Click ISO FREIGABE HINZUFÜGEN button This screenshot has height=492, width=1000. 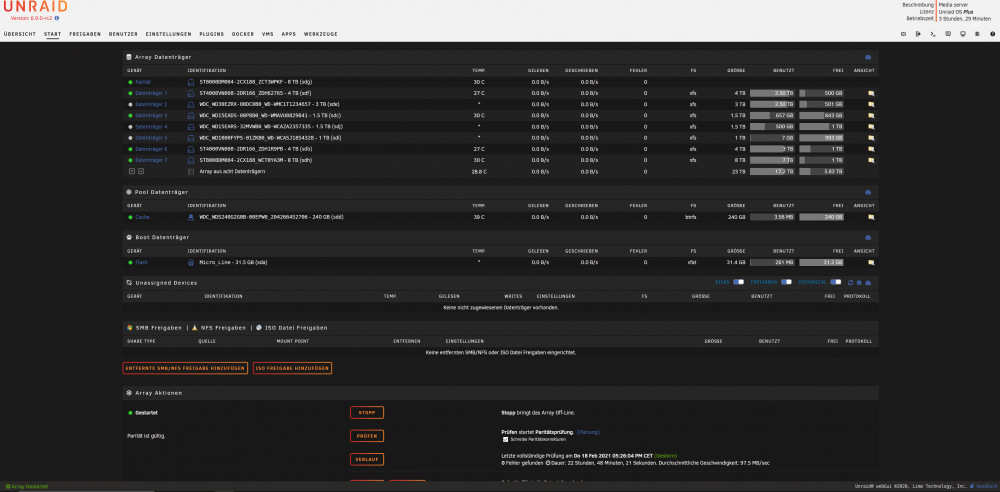(x=292, y=368)
